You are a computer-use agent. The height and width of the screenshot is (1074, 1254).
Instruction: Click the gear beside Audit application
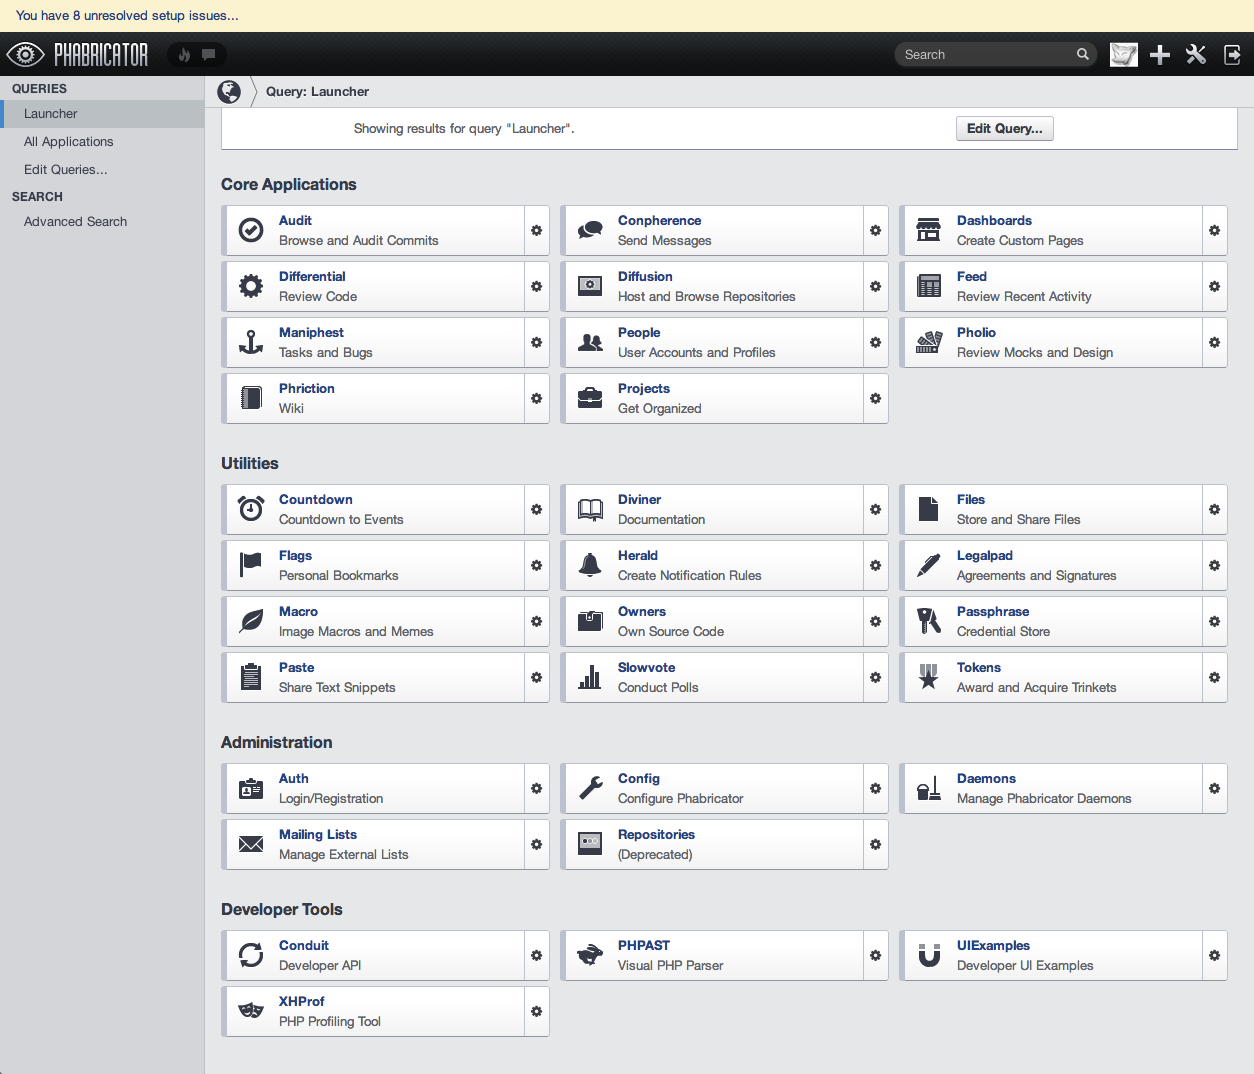point(537,231)
